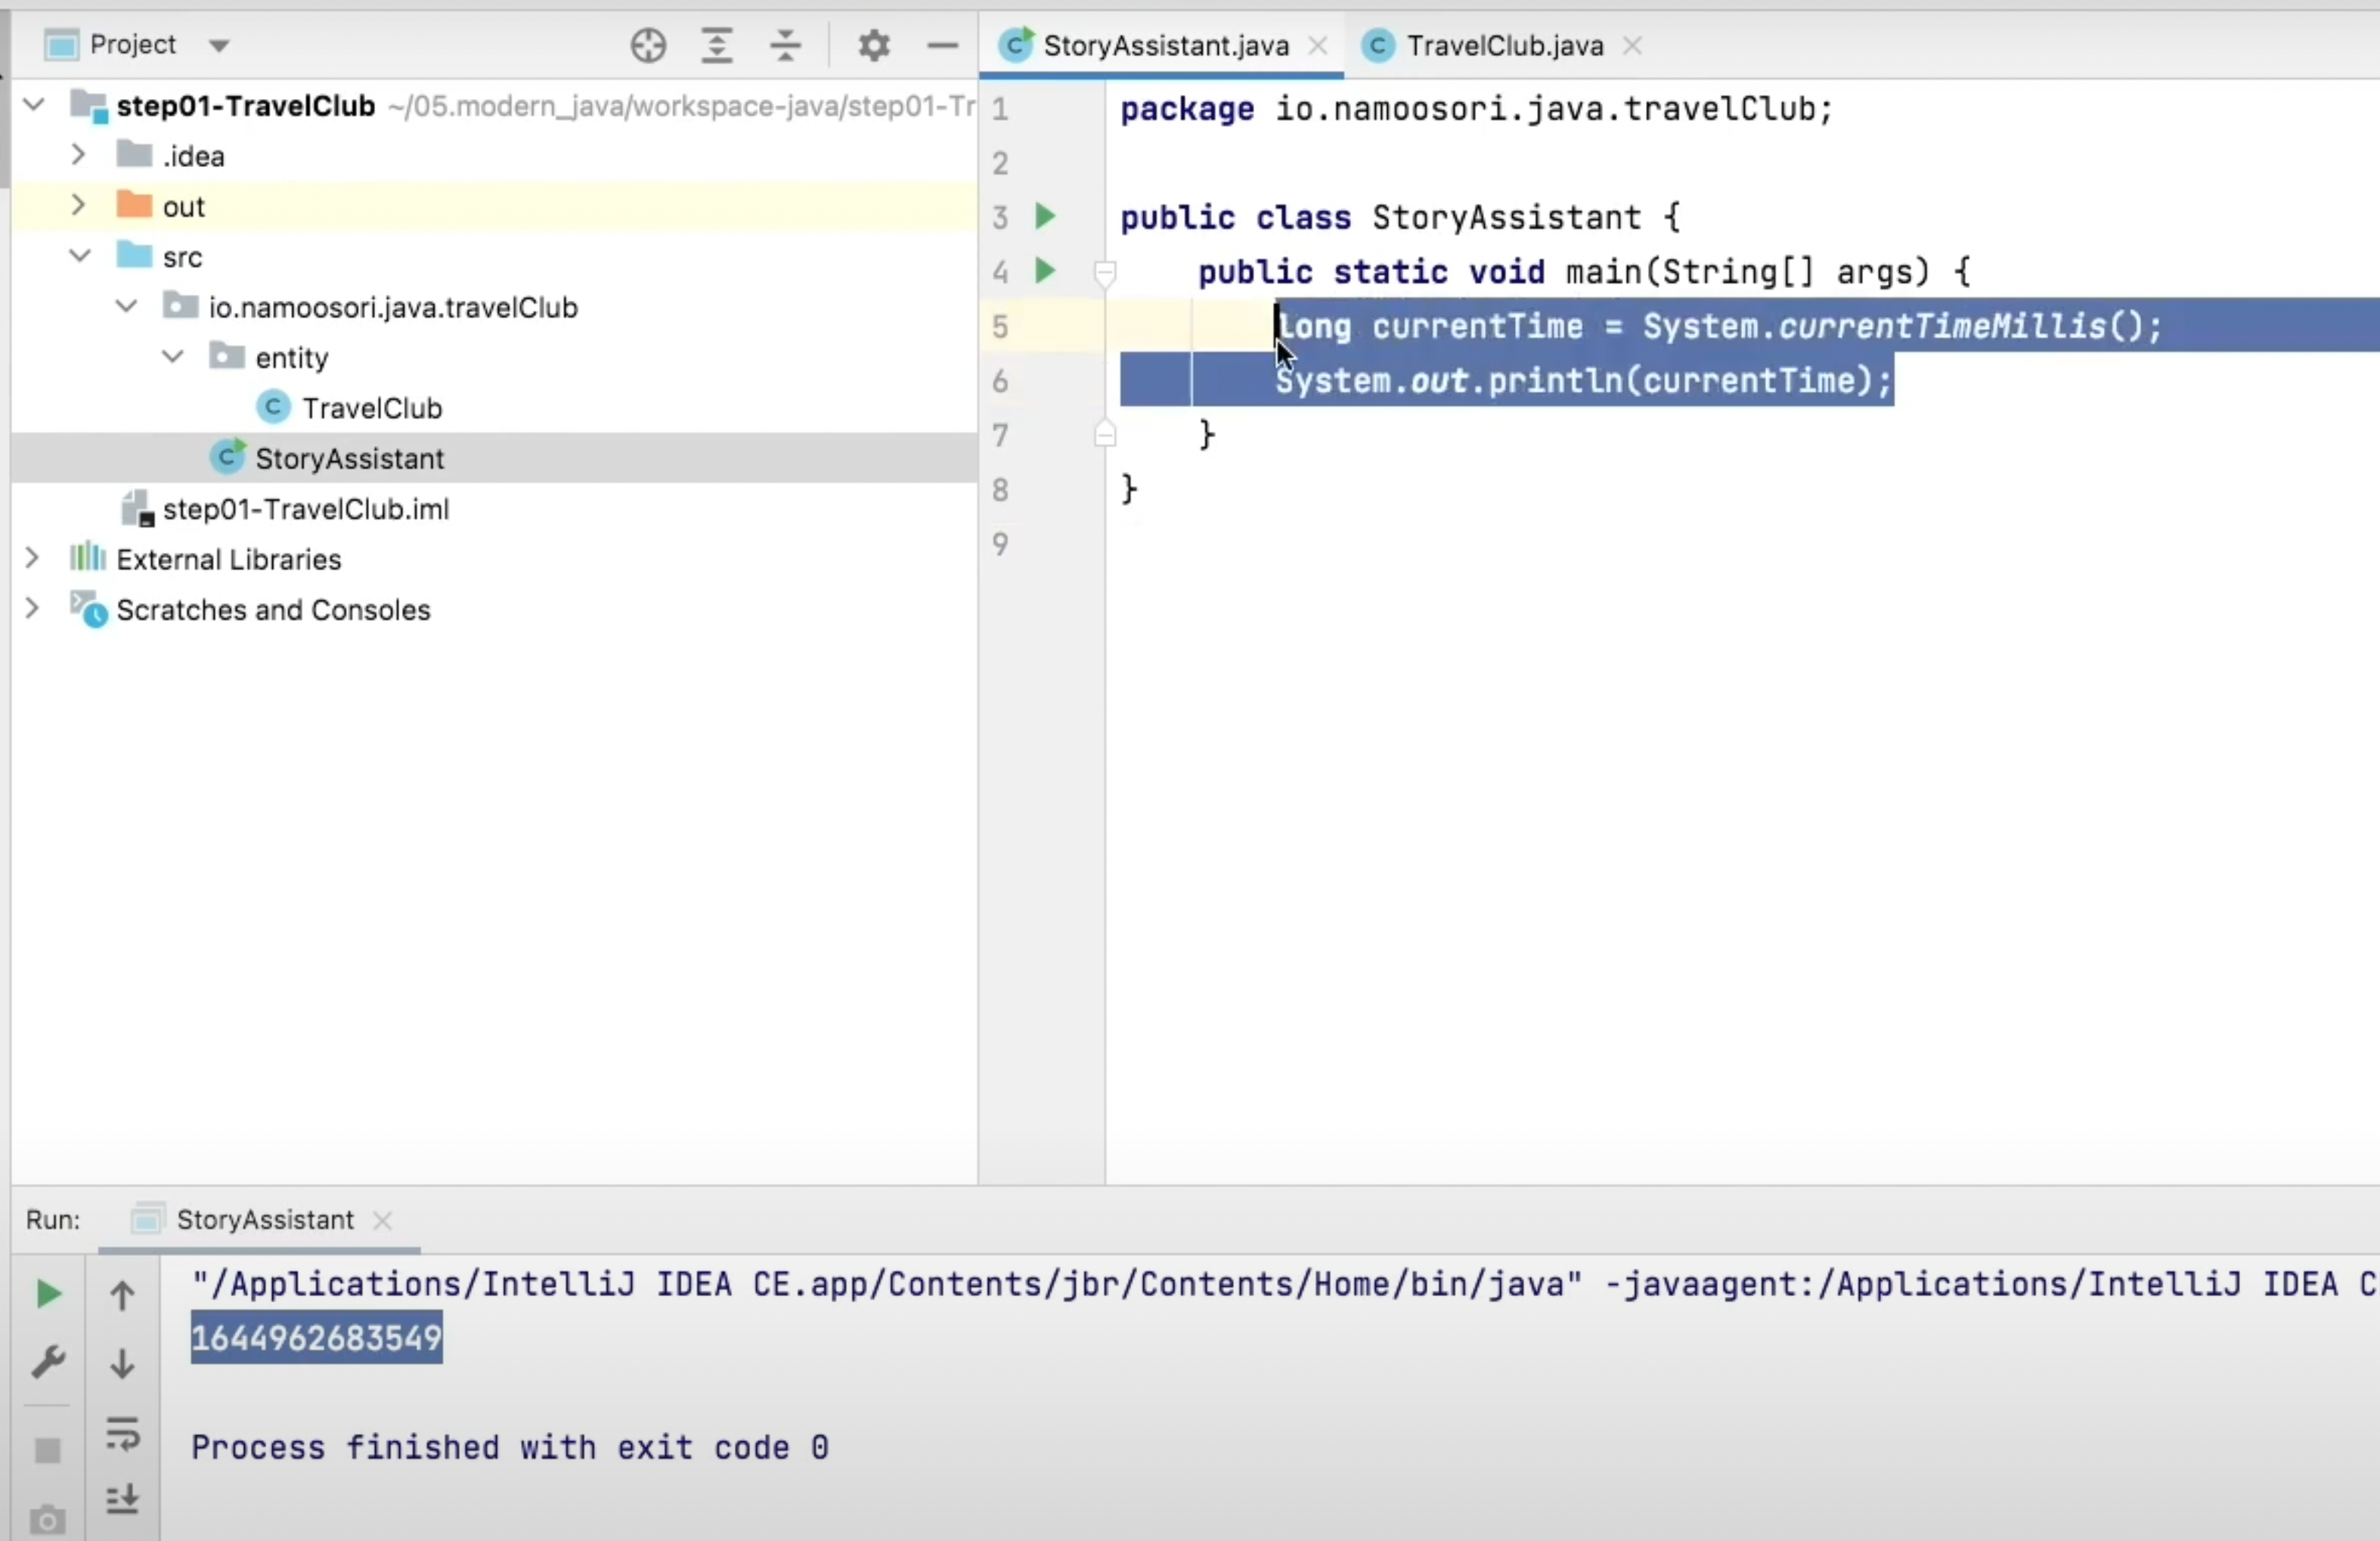This screenshot has width=2380, height=1541.
Task: Toggle scroll to end in Run console
Action: click(122, 1500)
